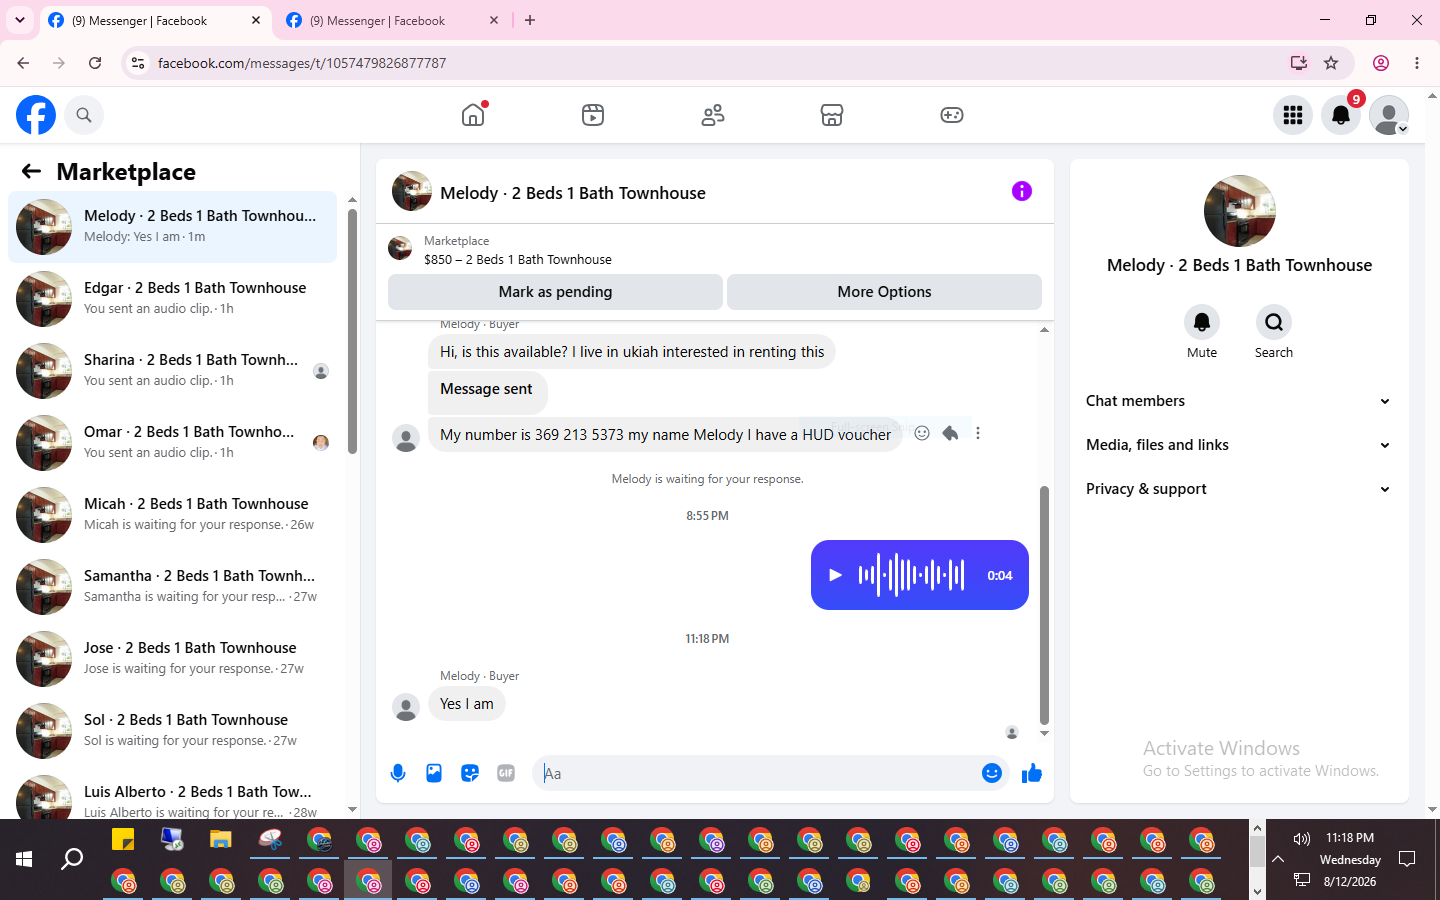Close the second Messenger browser tab
Screen dimensions: 1440x900
pos(494,20)
